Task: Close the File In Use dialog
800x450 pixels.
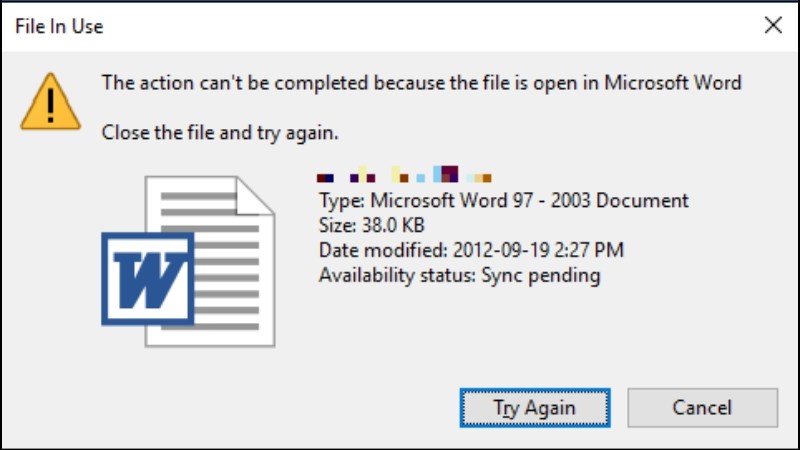Action: [x=773, y=25]
